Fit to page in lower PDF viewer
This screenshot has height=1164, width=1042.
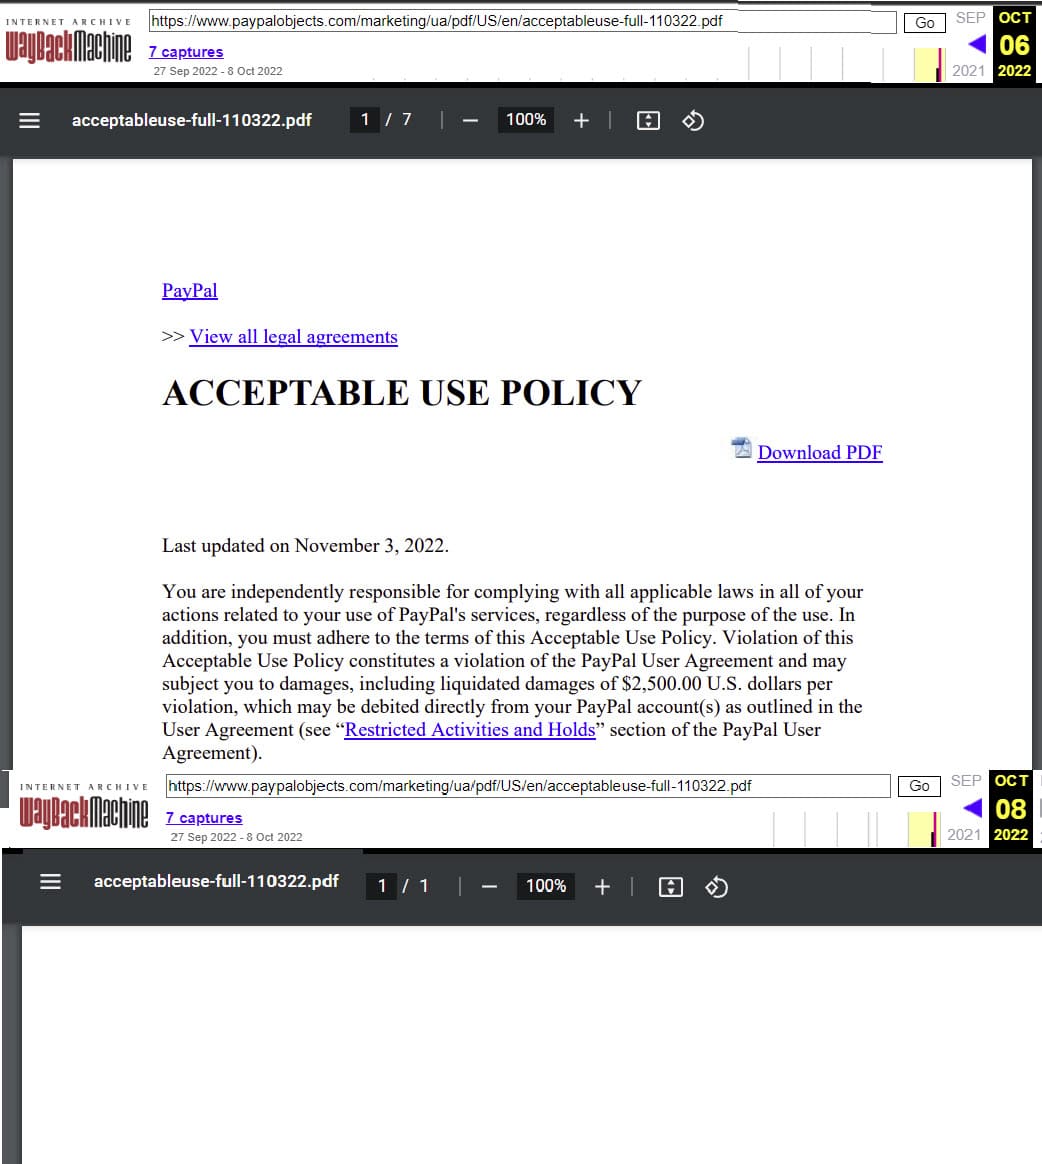[x=670, y=886]
